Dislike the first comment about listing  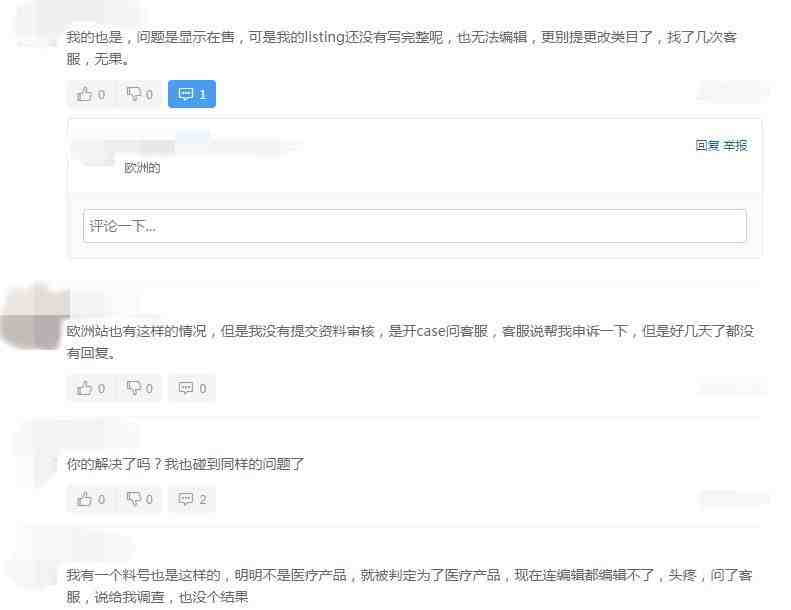tap(139, 94)
